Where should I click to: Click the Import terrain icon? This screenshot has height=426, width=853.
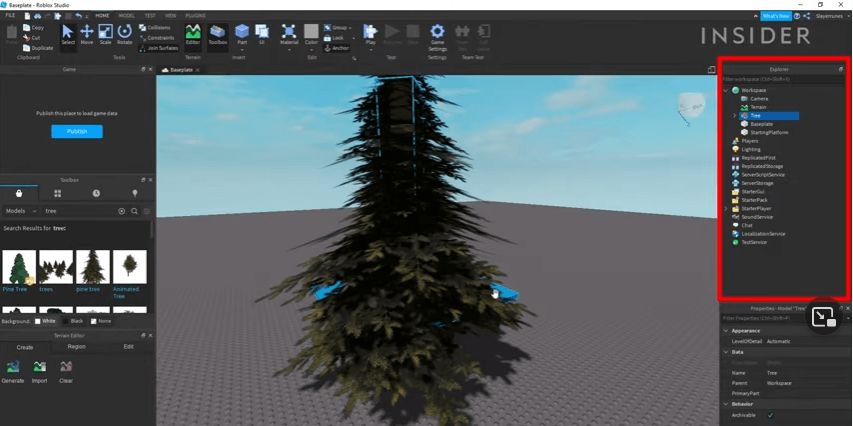(x=39, y=368)
